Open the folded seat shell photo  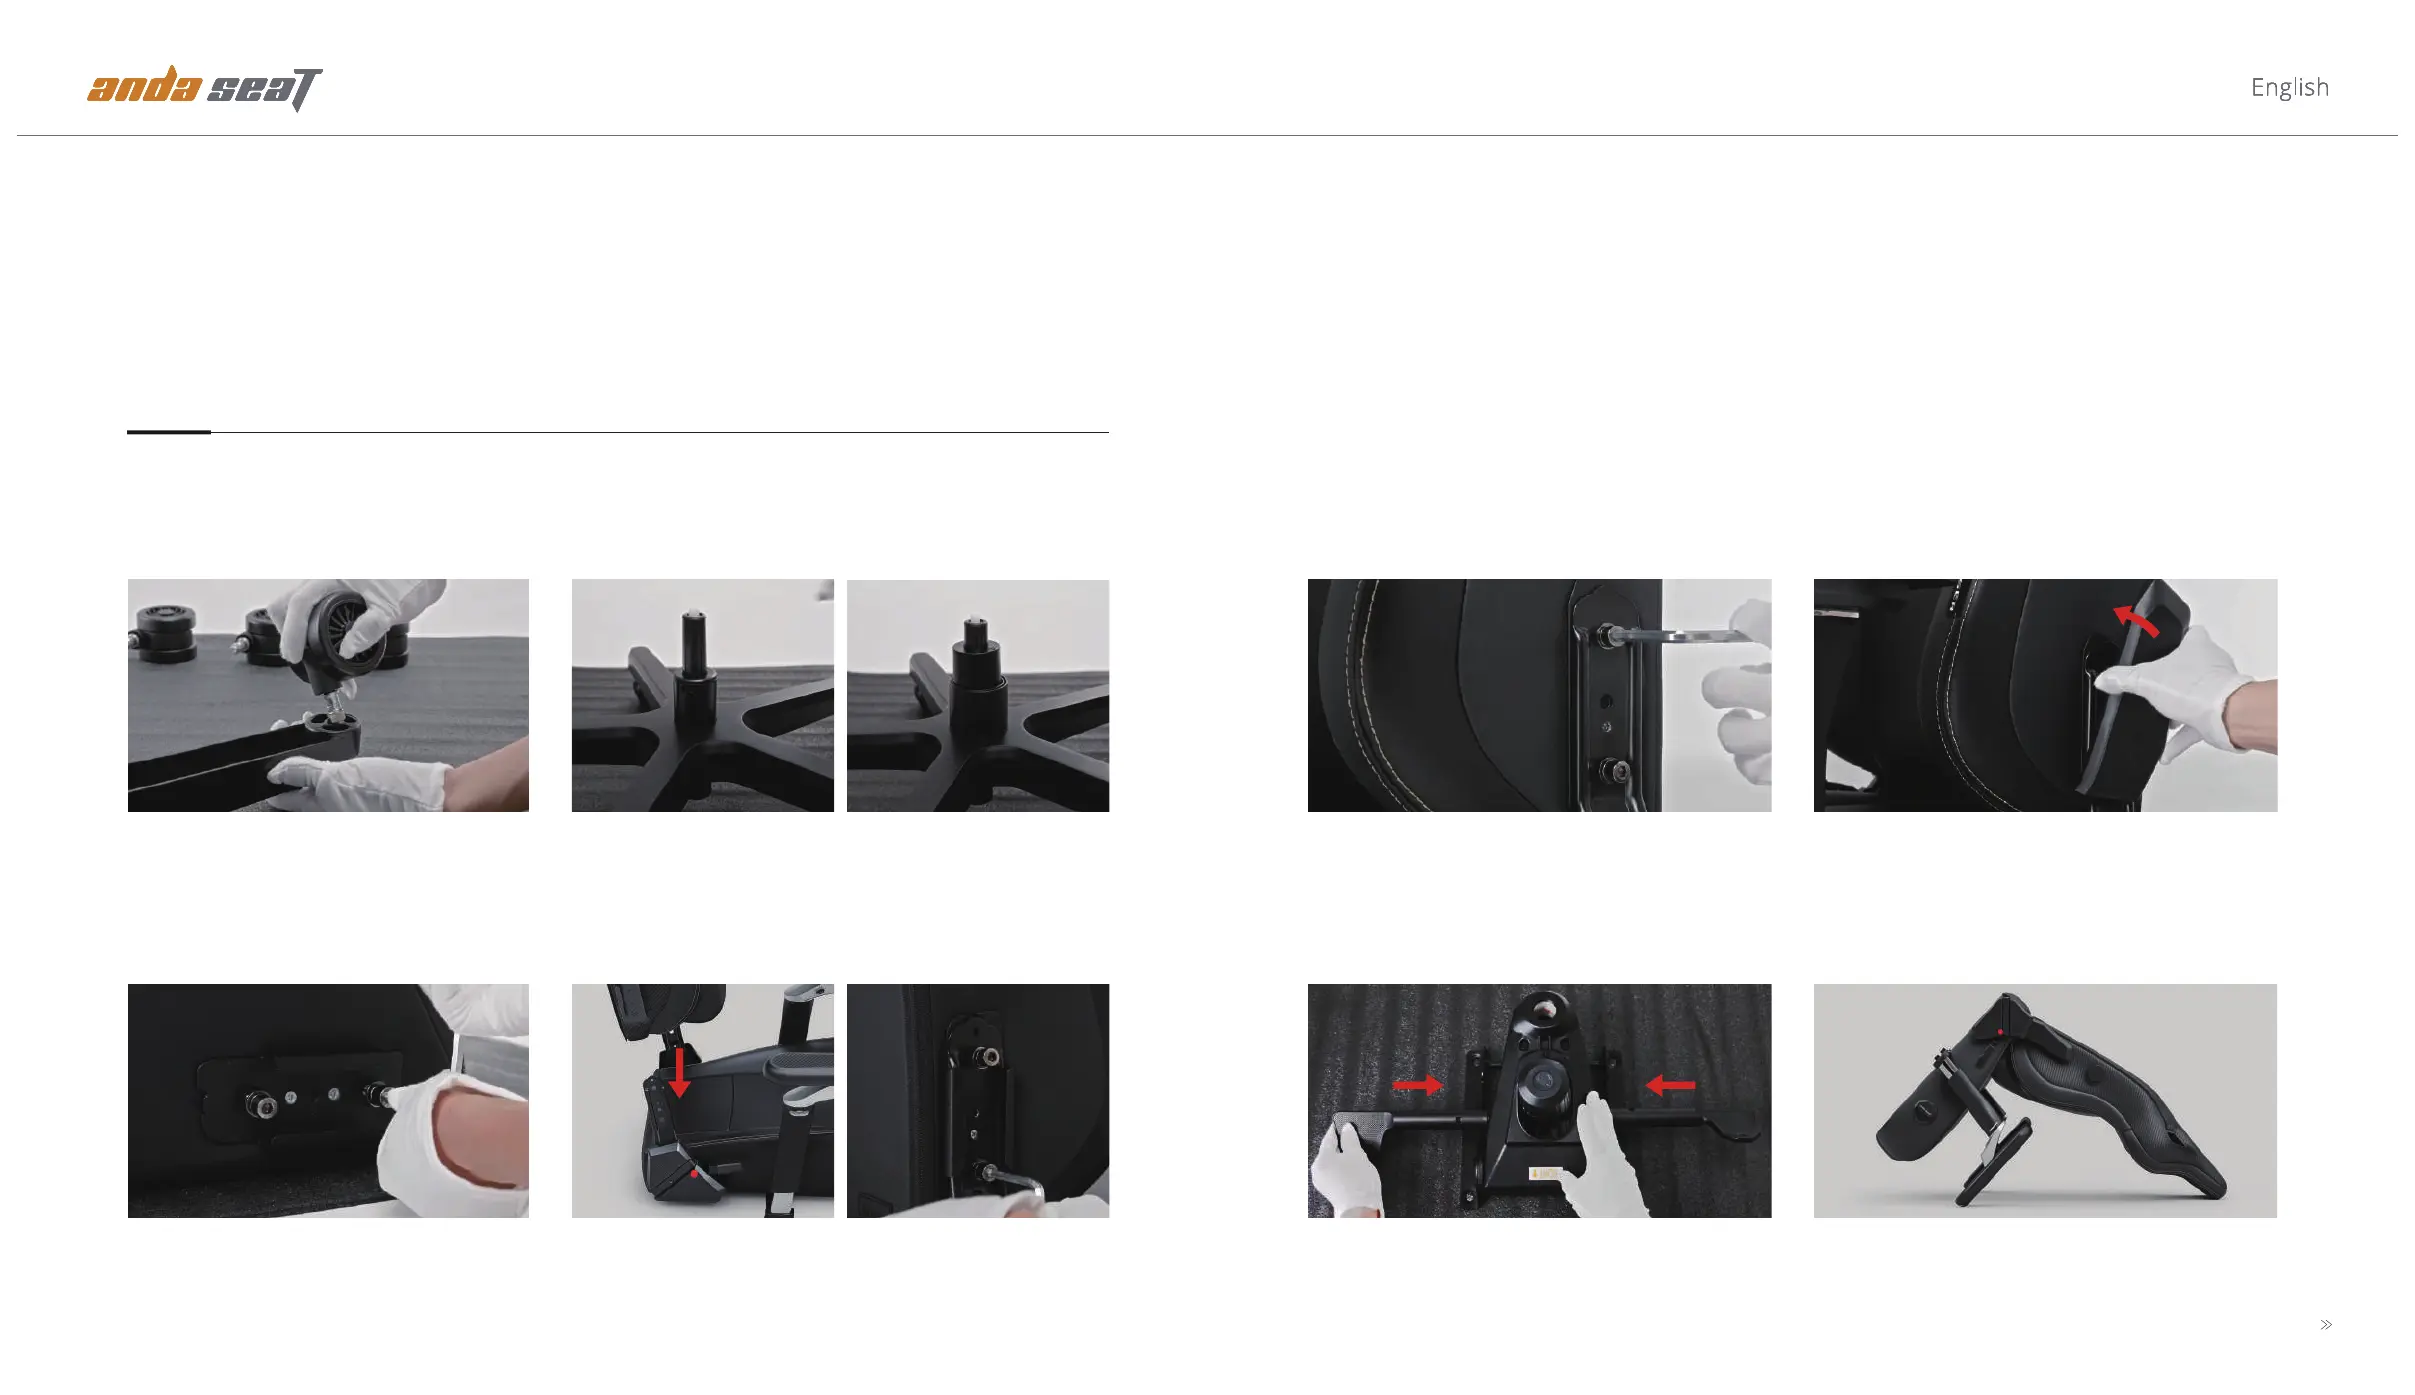2045,1101
